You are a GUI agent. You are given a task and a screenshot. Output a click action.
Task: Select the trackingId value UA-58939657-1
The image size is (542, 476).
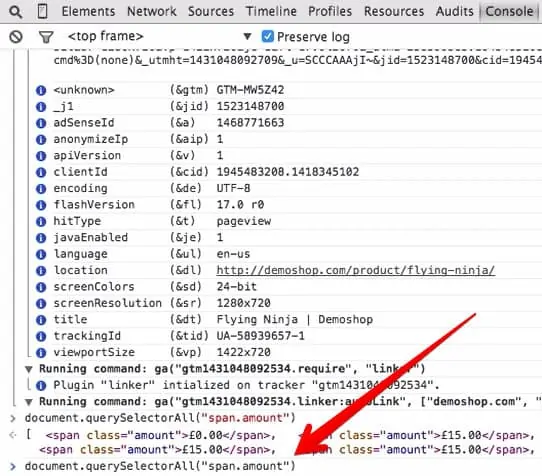pyautogui.click(x=260, y=336)
